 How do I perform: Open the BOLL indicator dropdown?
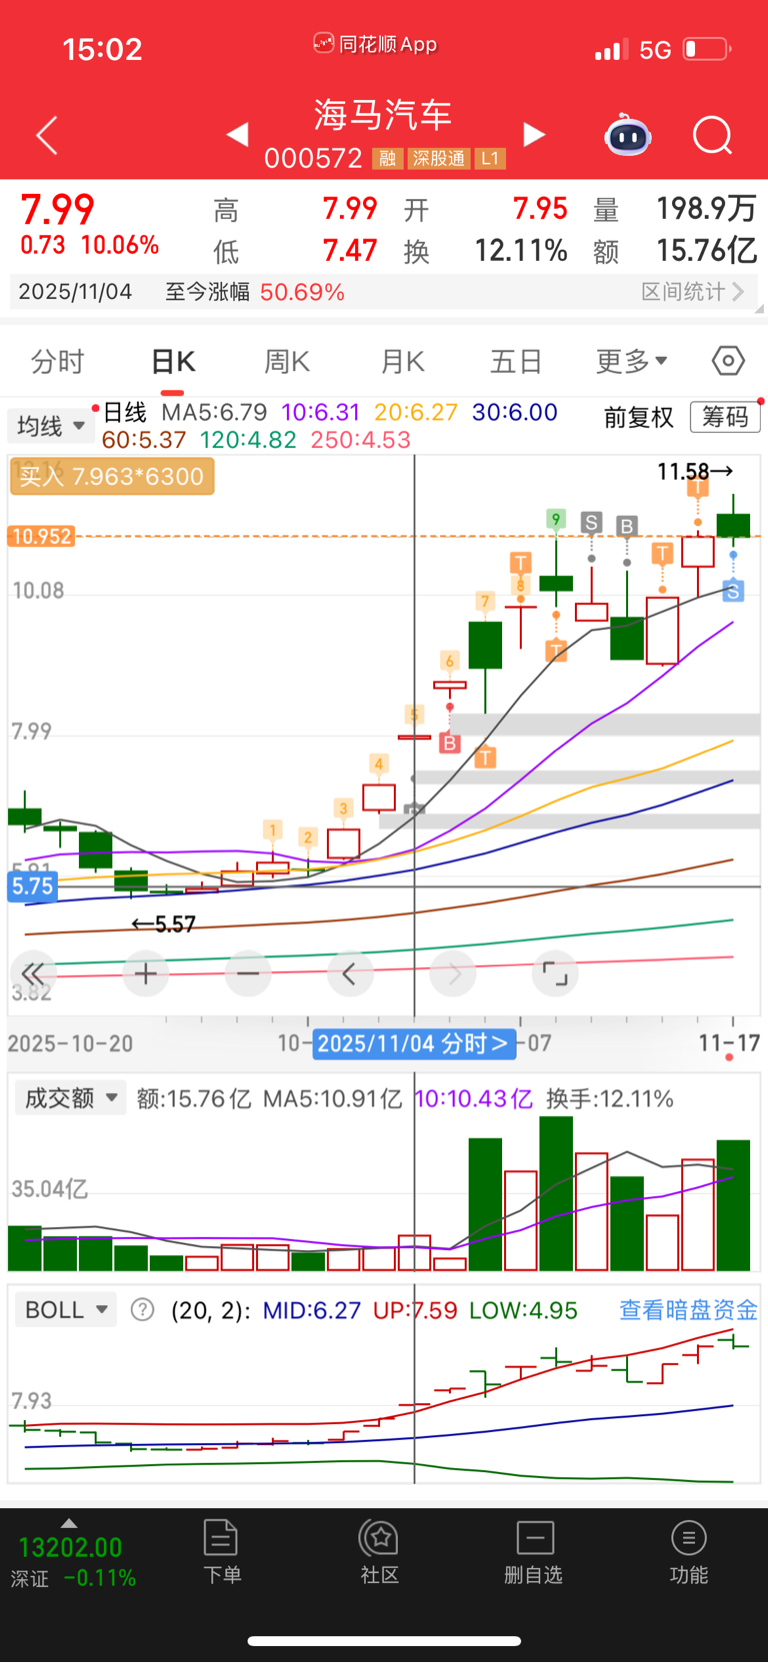coord(66,1310)
